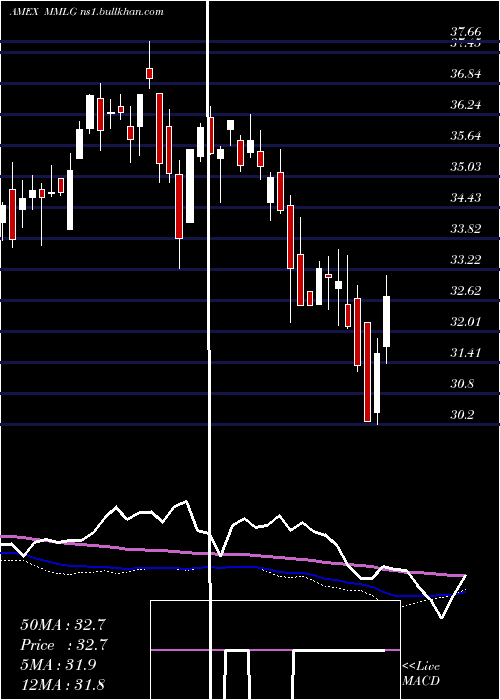500x700 pixels.
Task: Click the 30.8 price axis label
Action: tap(462, 383)
